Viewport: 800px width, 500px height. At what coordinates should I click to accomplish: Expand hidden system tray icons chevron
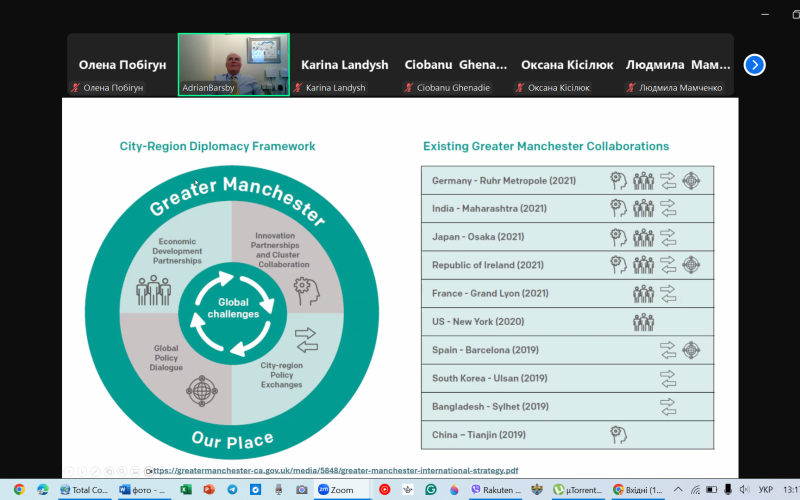[x=678, y=490]
